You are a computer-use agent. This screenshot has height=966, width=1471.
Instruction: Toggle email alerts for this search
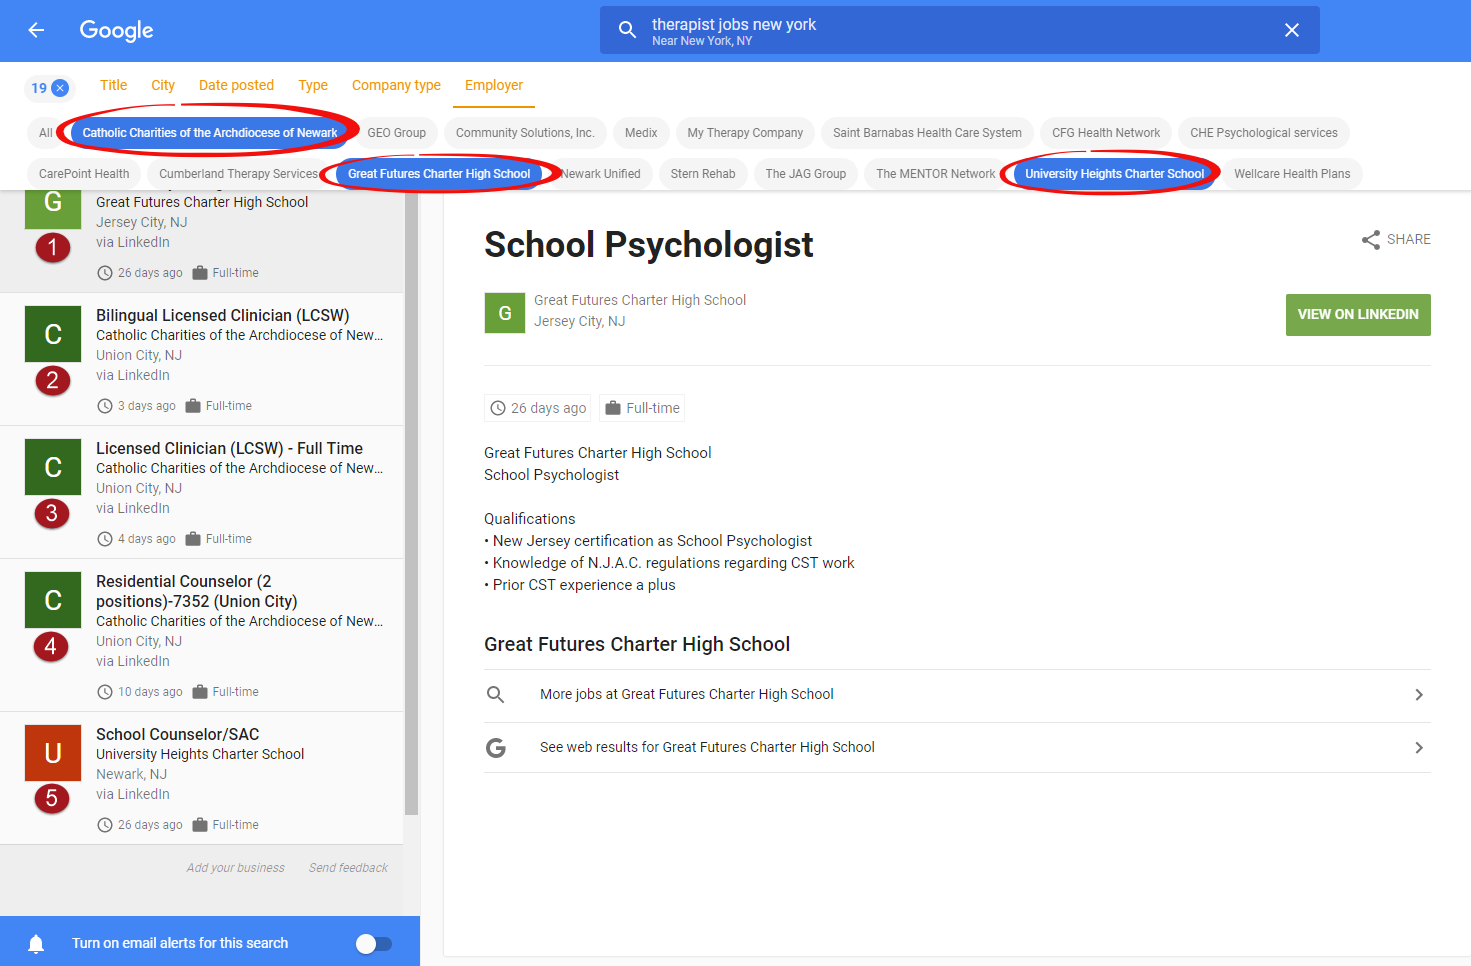pos(374,943)
